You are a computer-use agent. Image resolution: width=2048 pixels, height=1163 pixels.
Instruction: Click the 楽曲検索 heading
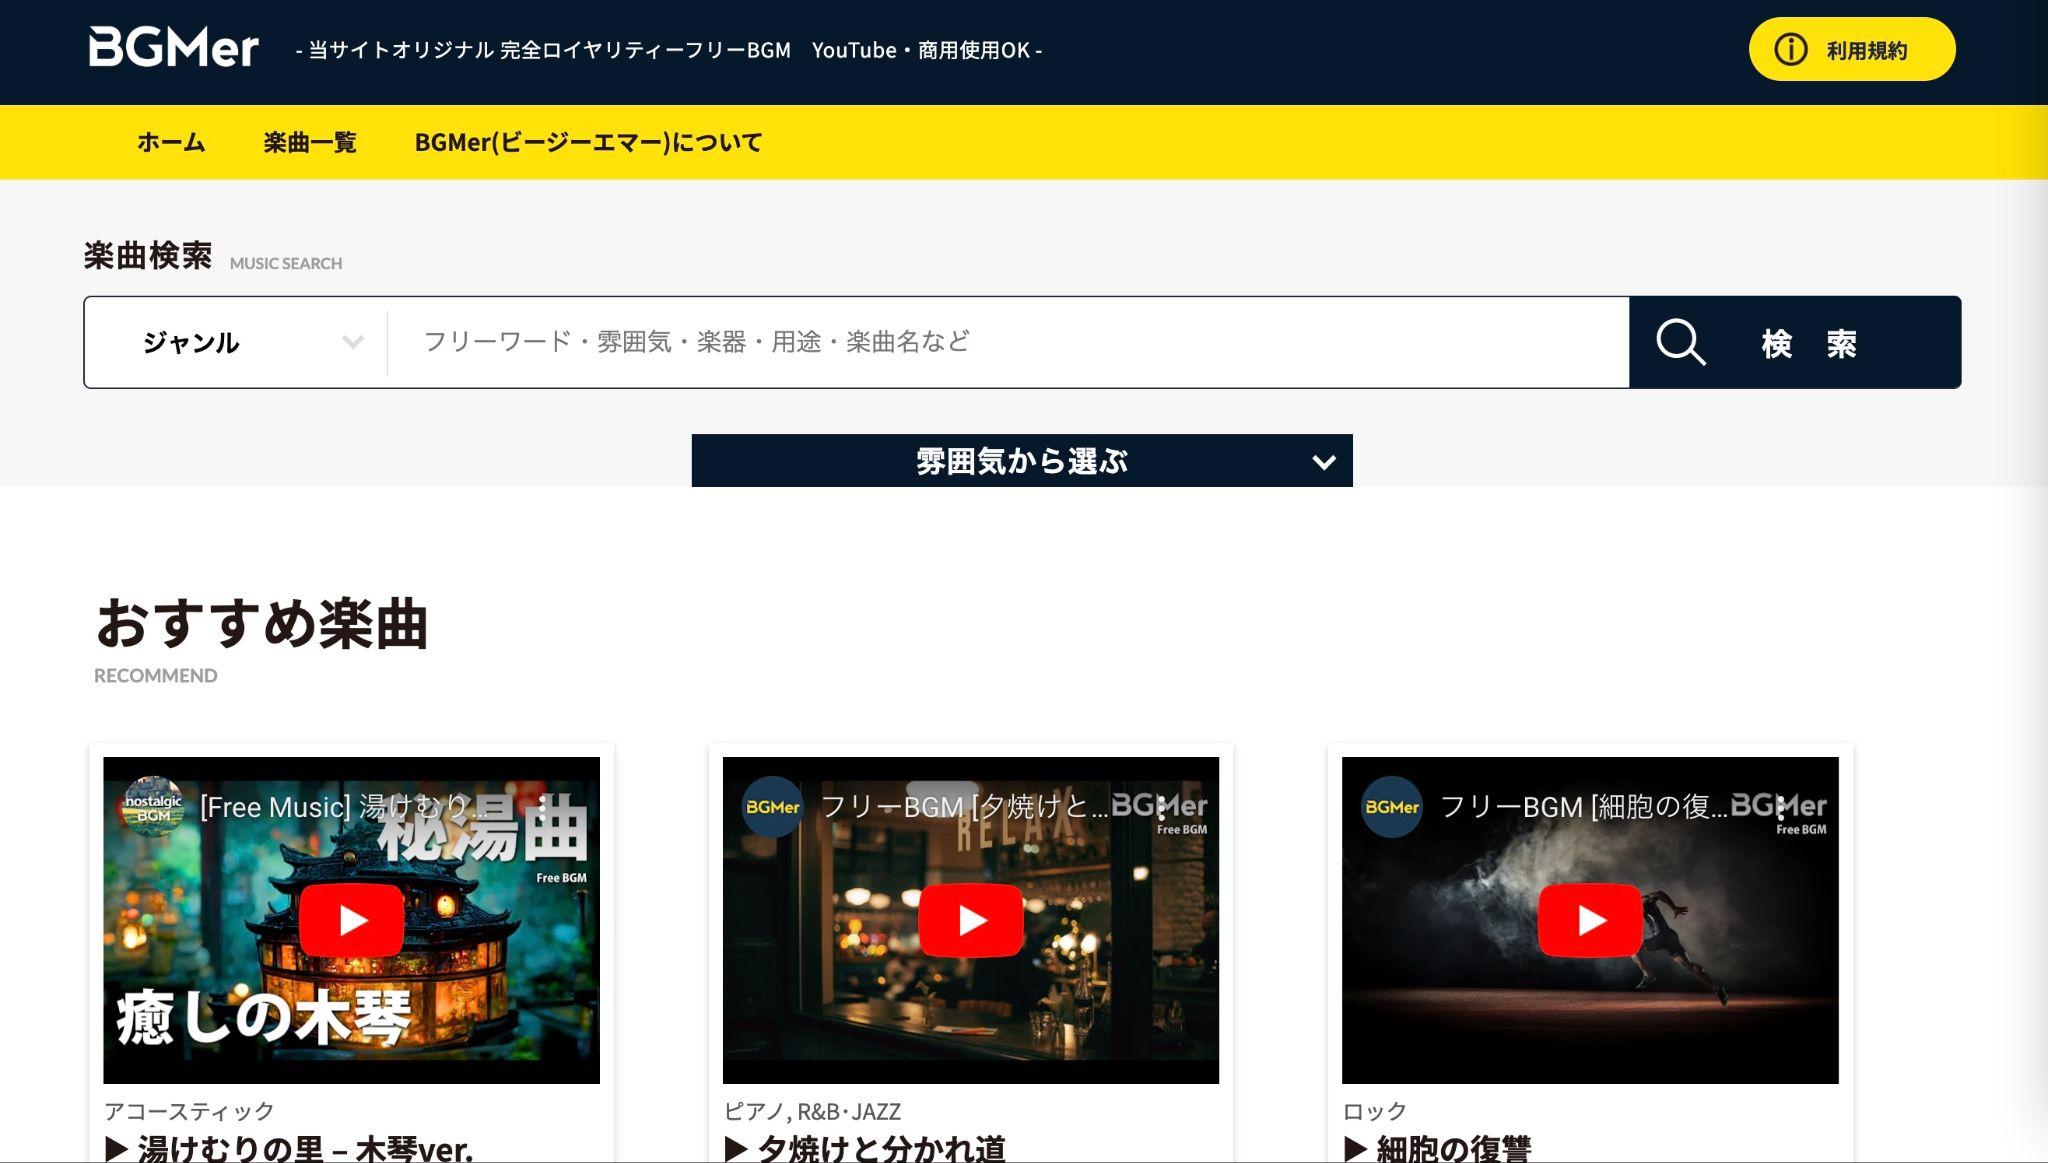coord(148,256)
